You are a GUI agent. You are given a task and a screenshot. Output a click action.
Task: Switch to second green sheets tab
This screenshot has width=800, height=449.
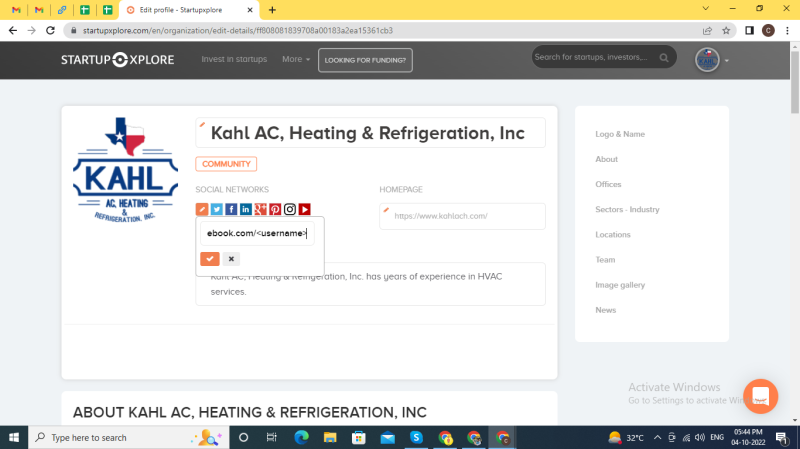click(107, 10)
